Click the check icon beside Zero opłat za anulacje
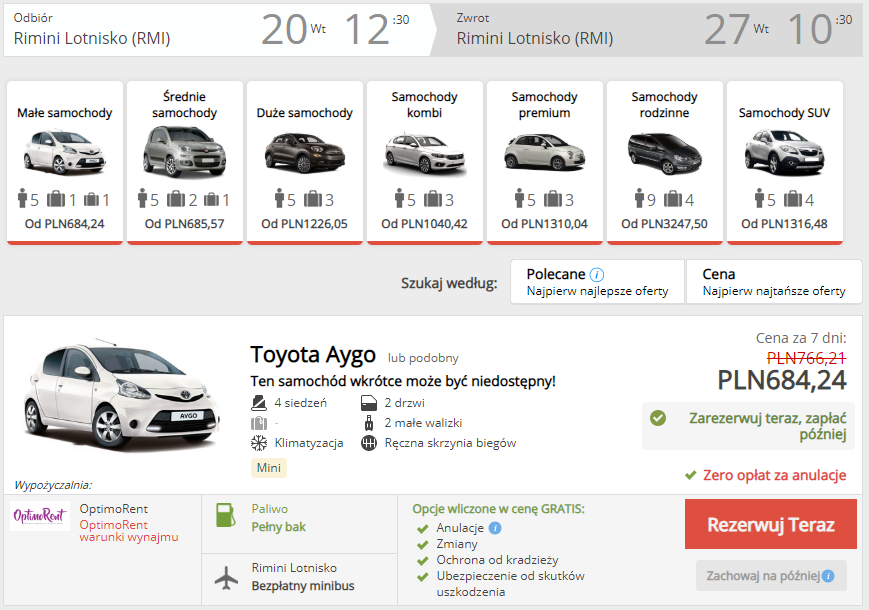Screen dimensions: 869x610 pyautogui.click(x=691, y=475)
